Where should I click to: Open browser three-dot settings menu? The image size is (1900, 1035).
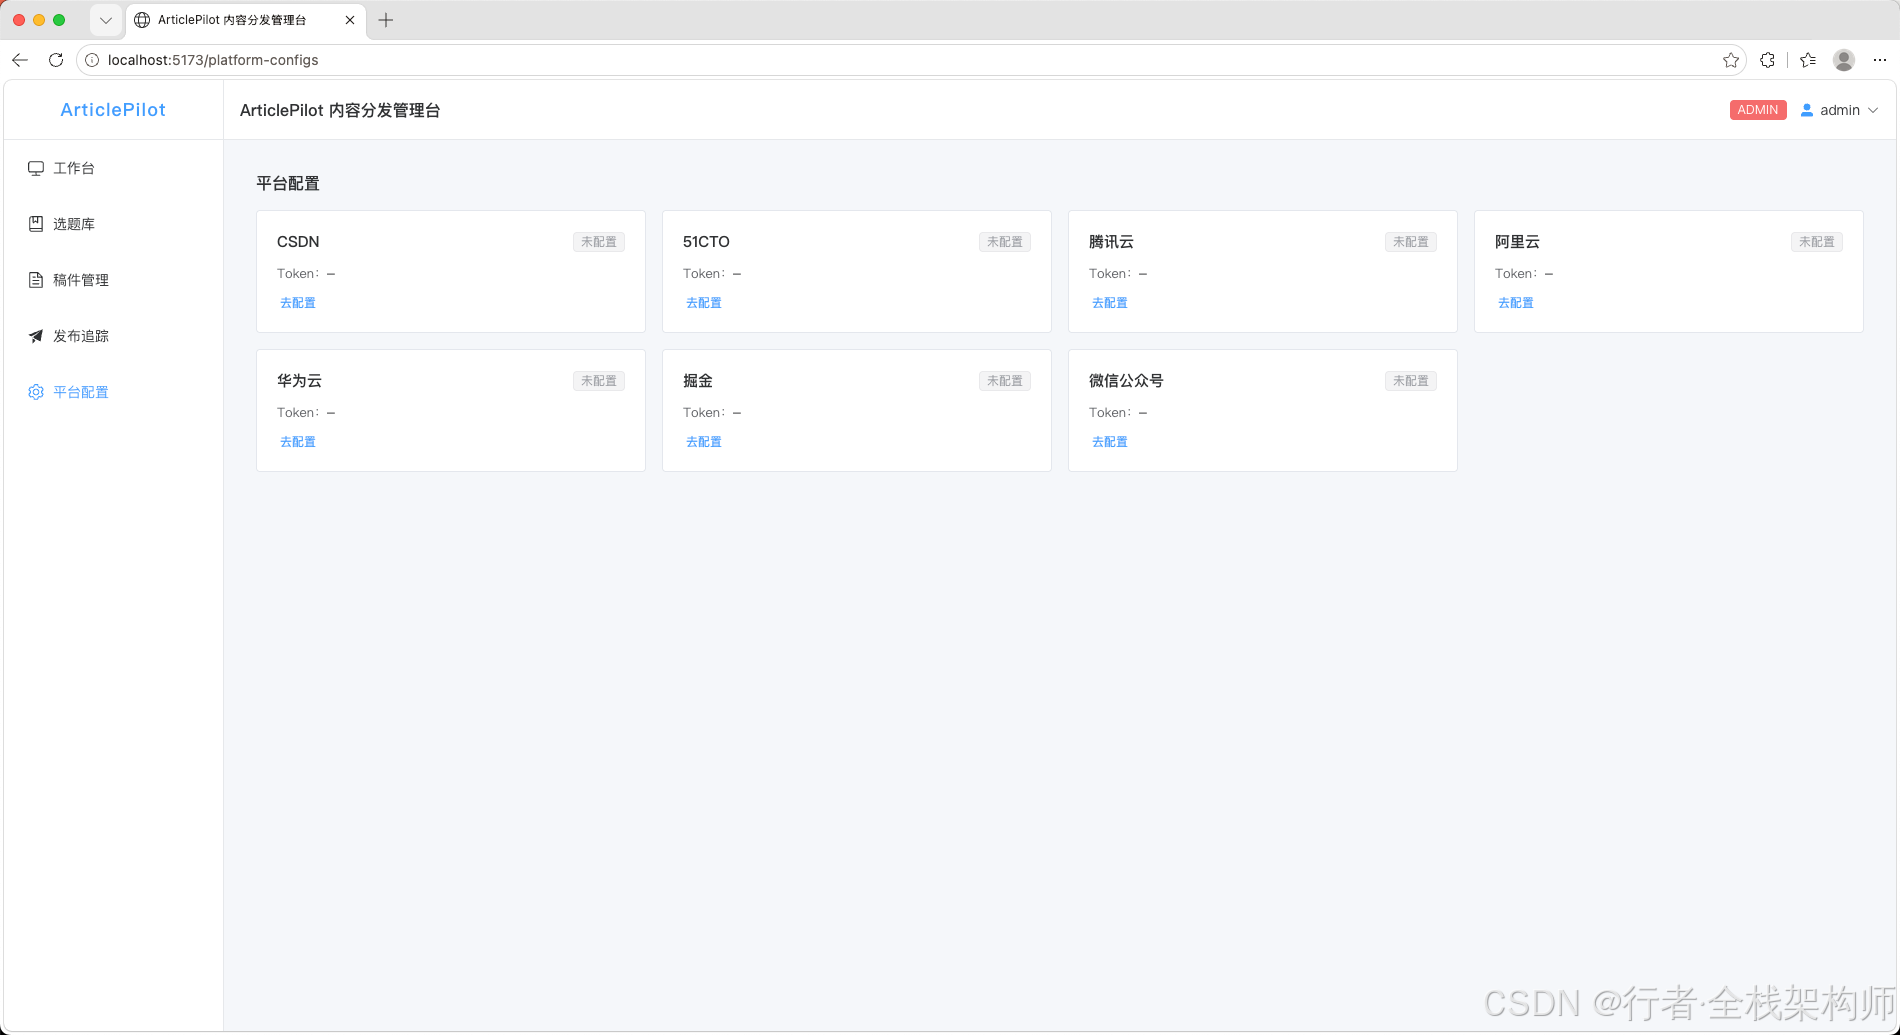(1880, 60)
